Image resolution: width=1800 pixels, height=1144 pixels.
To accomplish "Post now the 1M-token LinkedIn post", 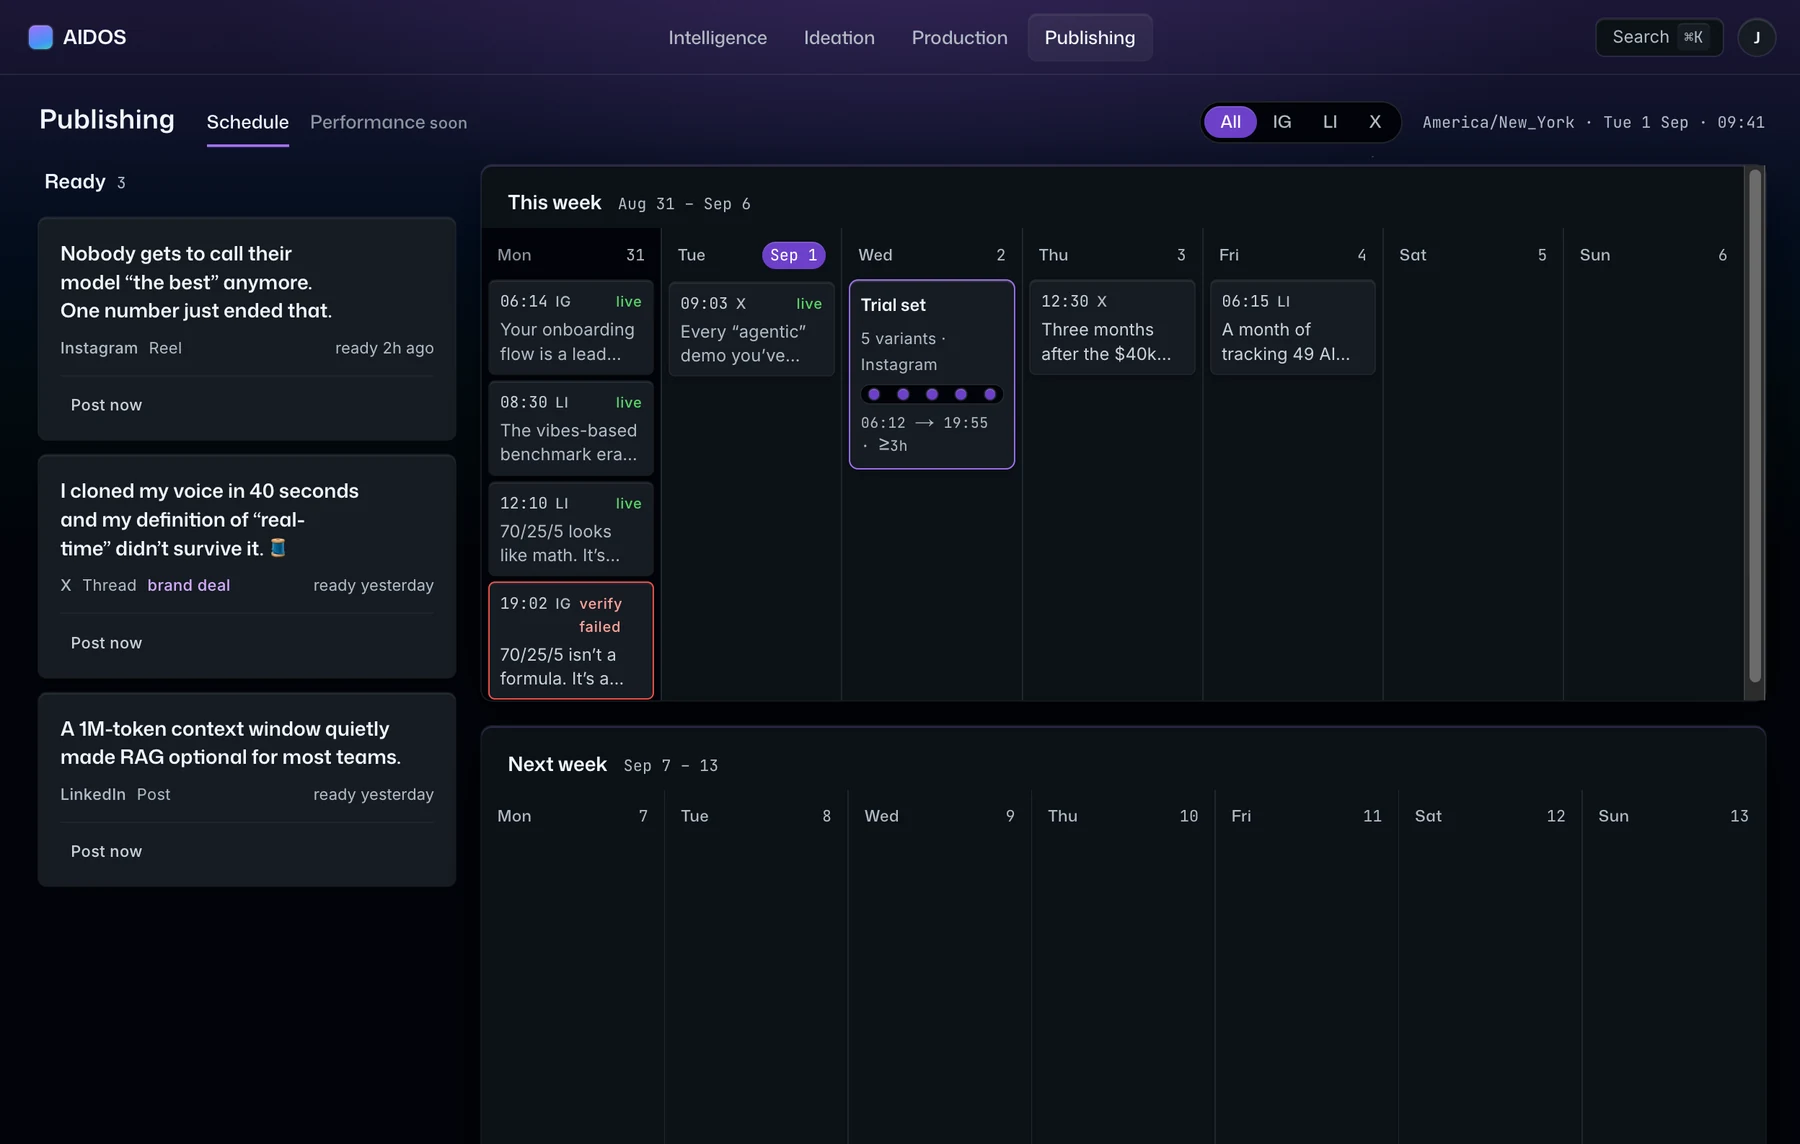I will click(x=106, y=851).
